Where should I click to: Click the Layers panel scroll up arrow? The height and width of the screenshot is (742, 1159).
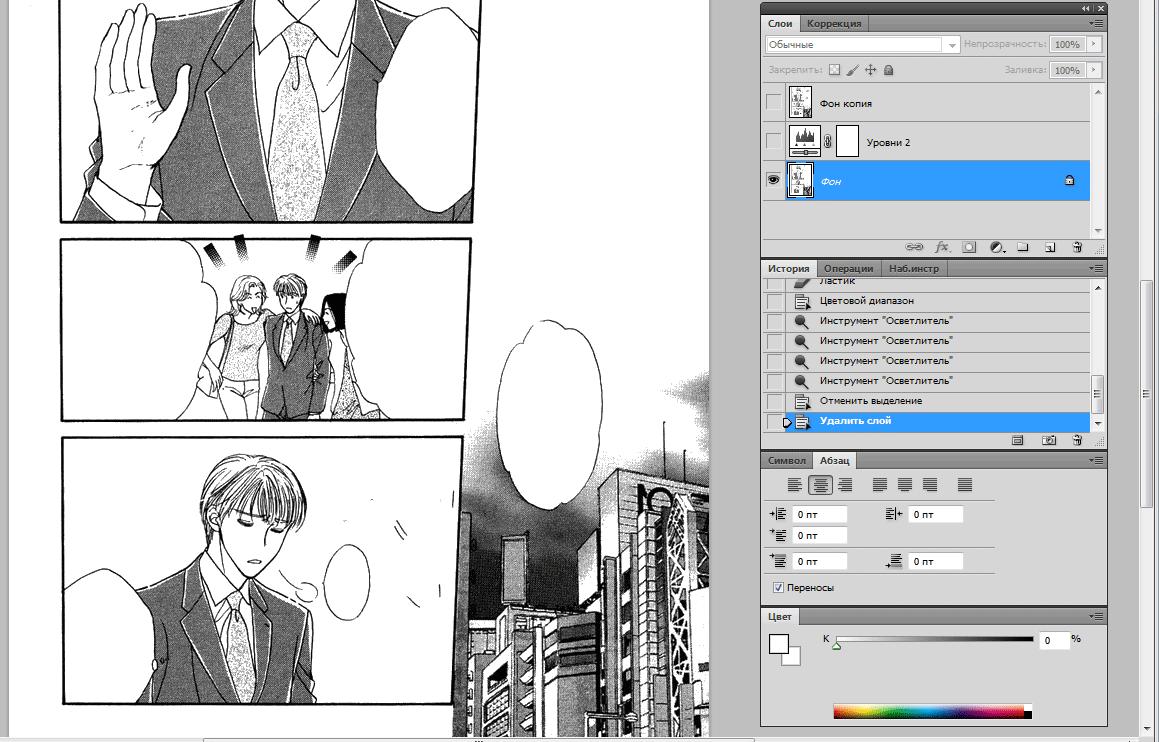tap(1098, 92)
